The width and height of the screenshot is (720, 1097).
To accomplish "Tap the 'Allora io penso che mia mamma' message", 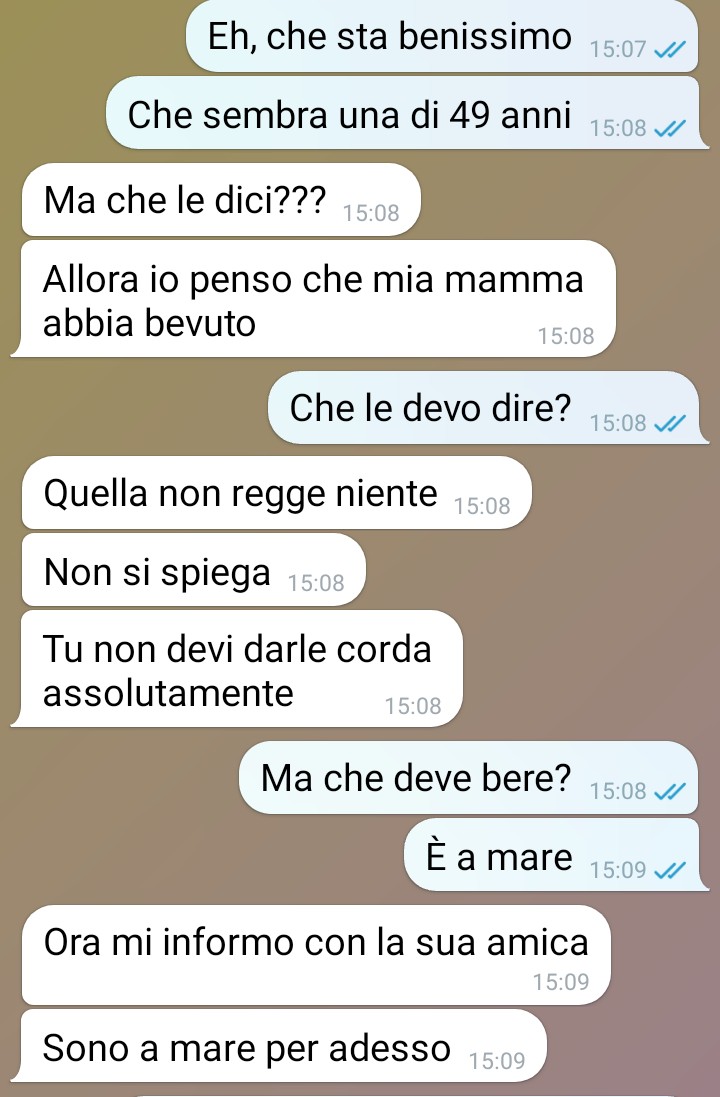I will [x=313, y=299].
